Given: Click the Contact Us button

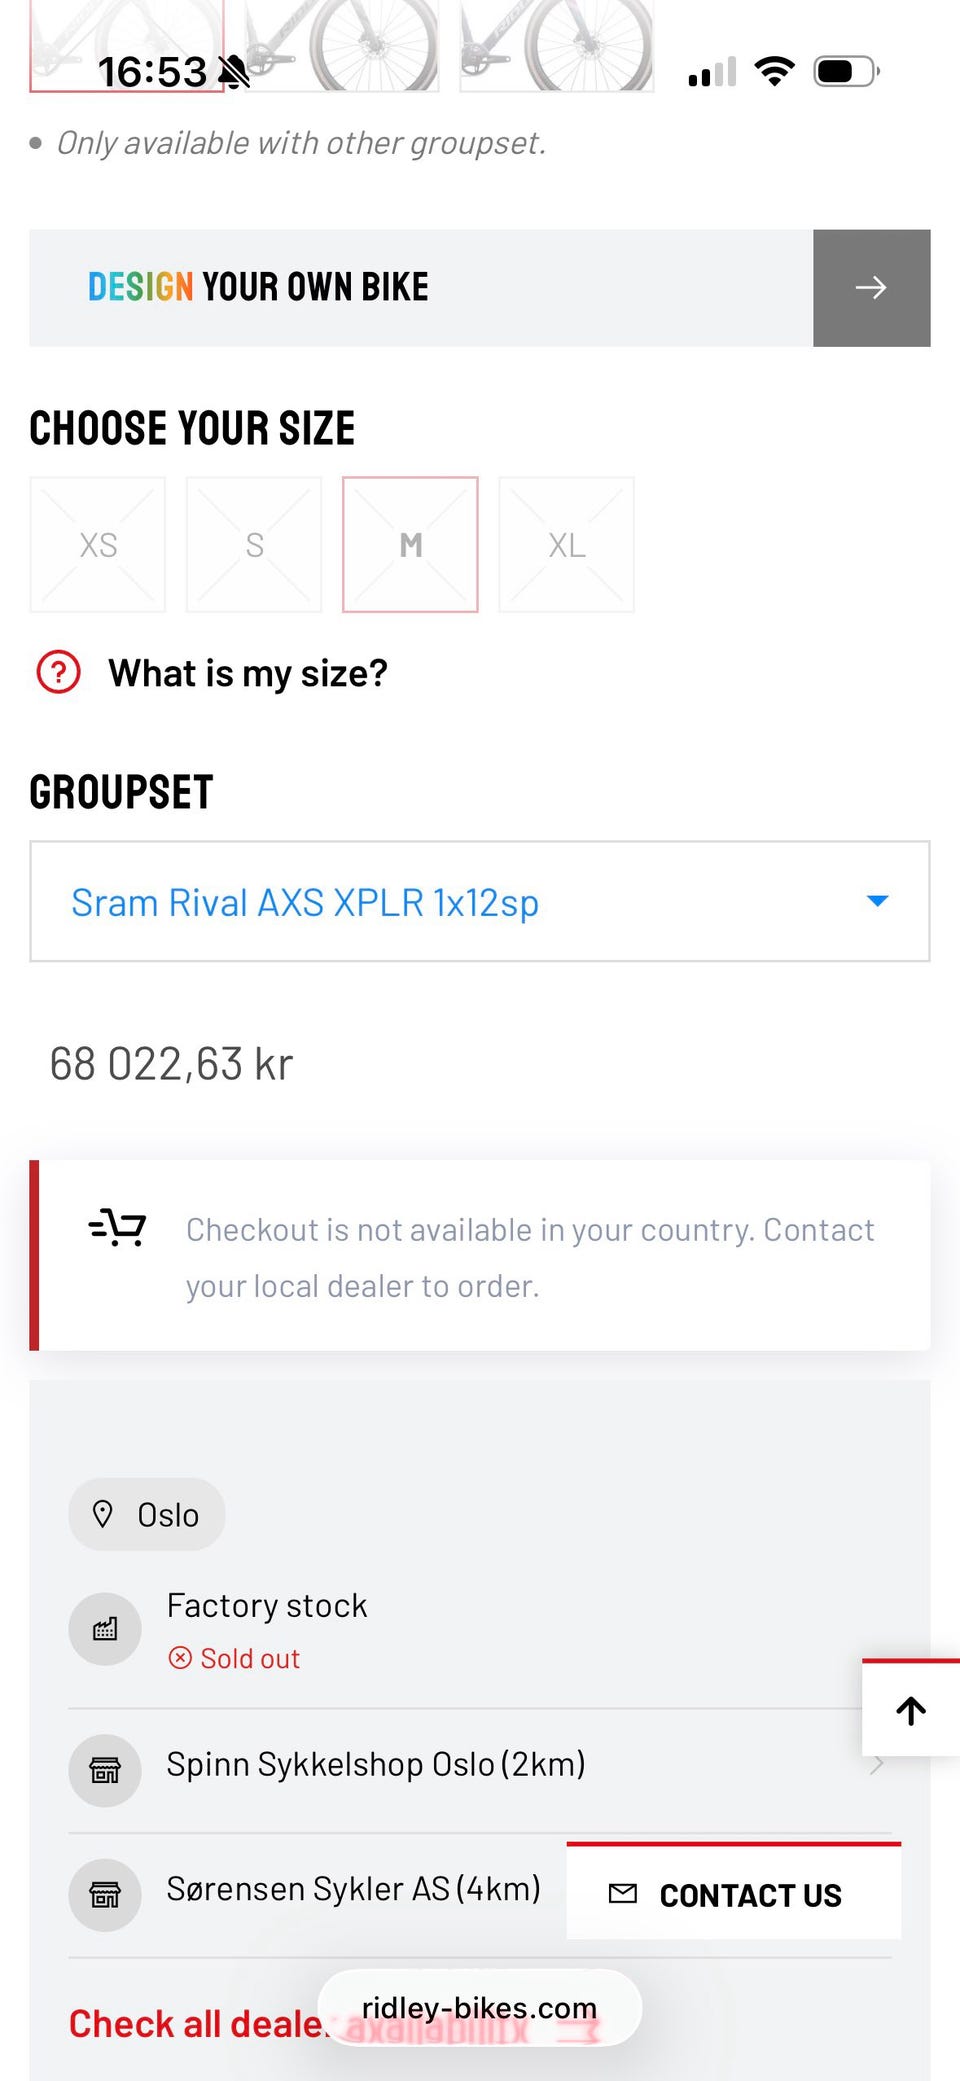Looking at the screenshot, I should (x=734, y=1893).
